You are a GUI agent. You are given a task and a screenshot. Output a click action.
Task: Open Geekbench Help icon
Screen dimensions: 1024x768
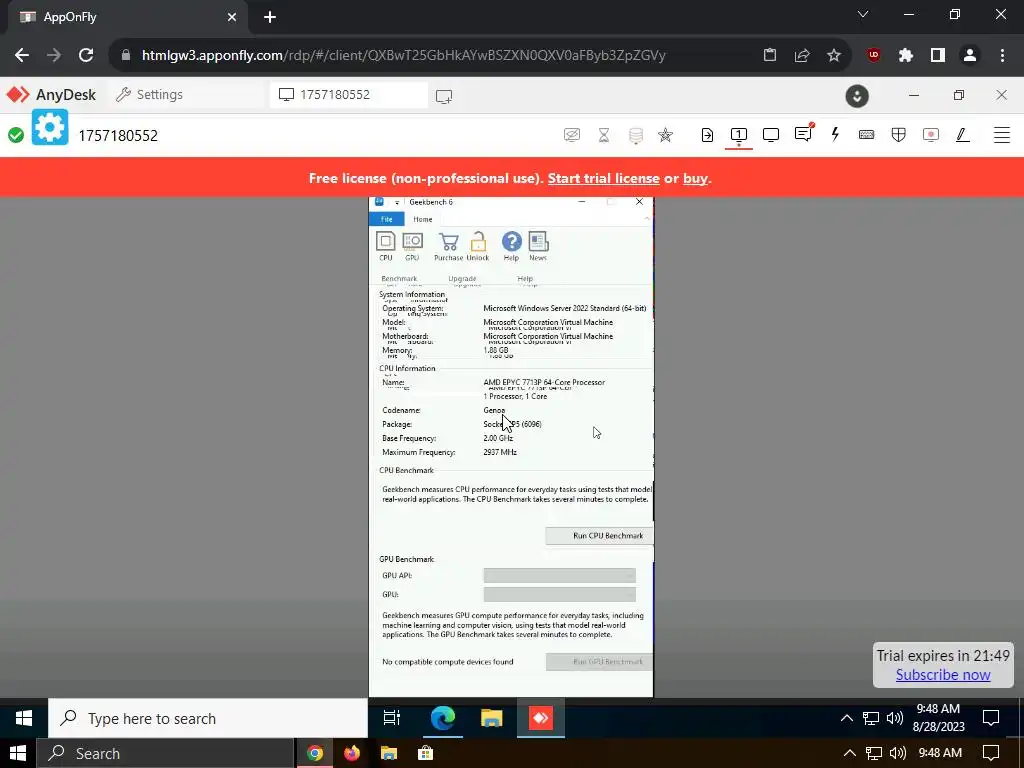click(x=511, y=246)
